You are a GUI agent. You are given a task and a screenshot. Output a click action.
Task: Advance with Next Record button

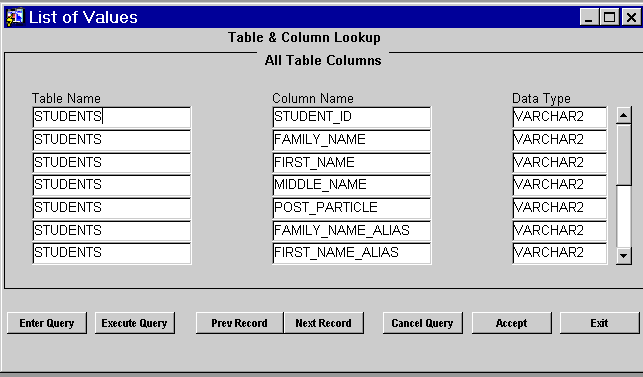(x=324, y=323)
